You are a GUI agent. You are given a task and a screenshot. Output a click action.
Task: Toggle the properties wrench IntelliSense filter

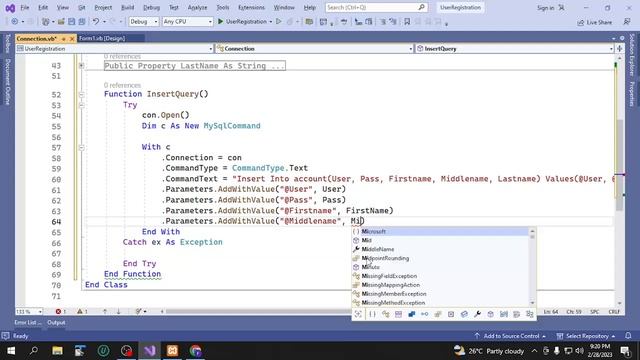[477, 314]
